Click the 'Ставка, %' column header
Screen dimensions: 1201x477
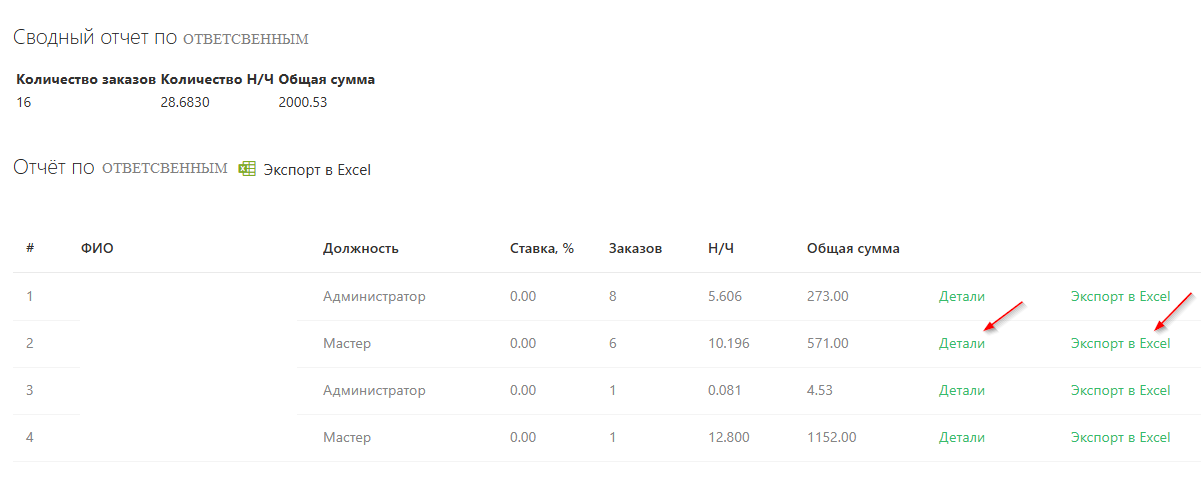click(542, 248)
